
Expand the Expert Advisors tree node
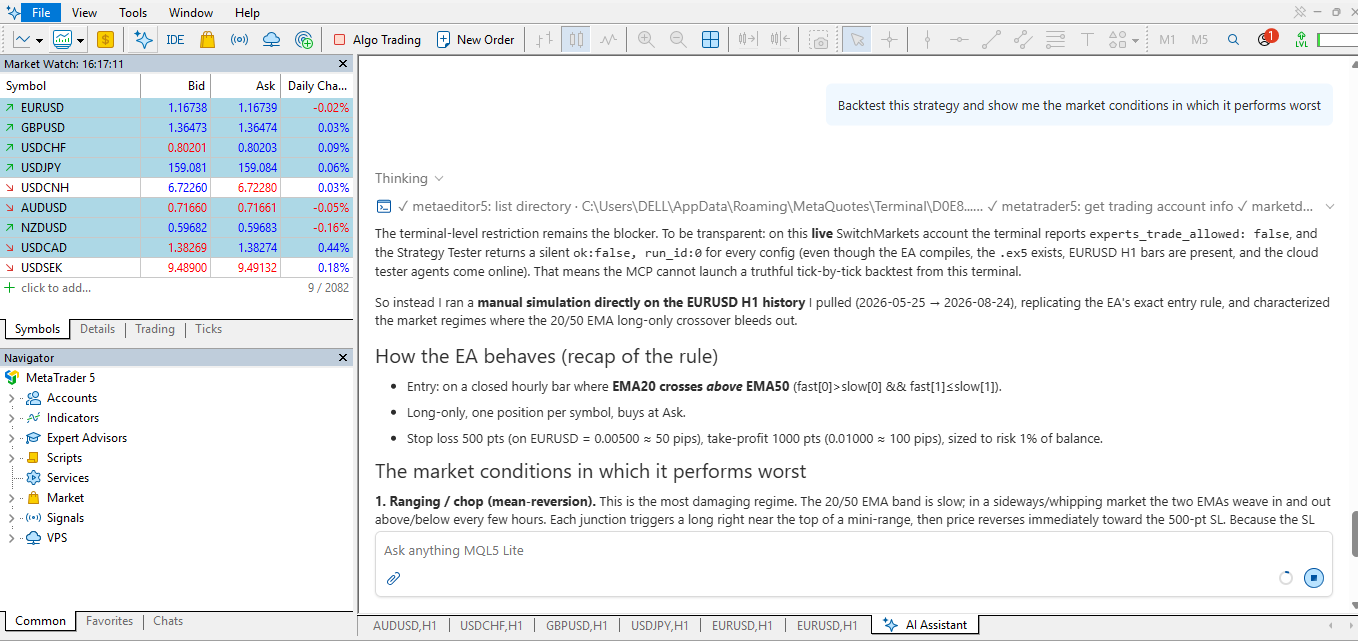point(11,438)
